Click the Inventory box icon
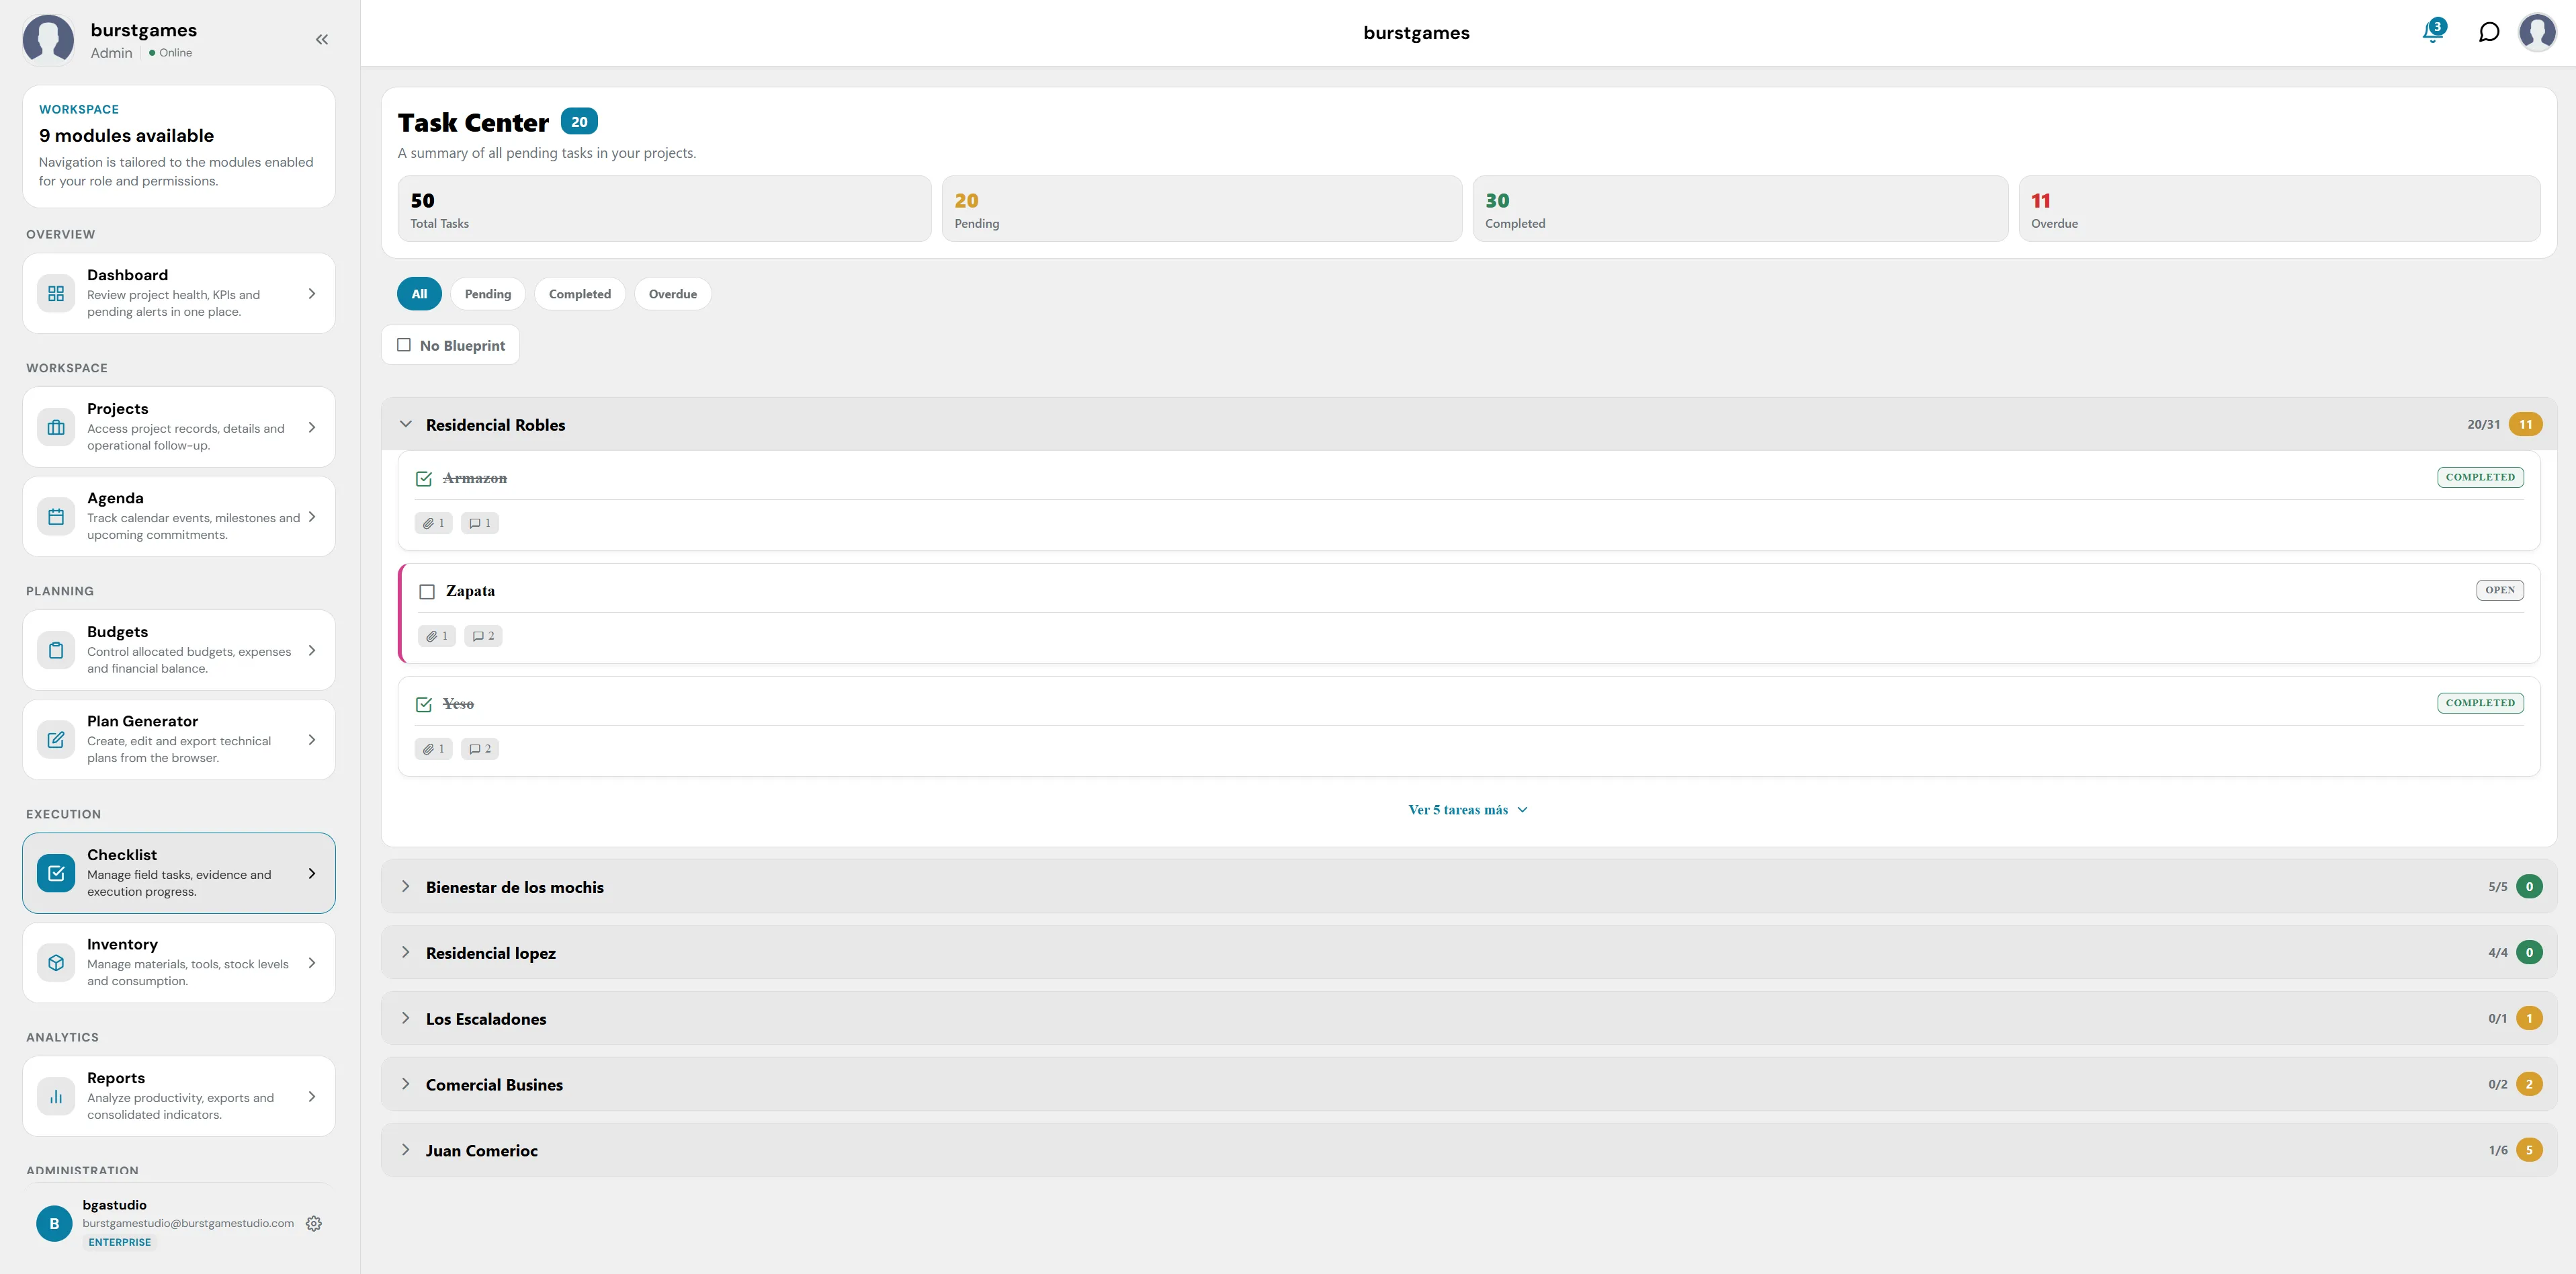The width and height of the screenshot is (2576, 1274). coord(56,962)
